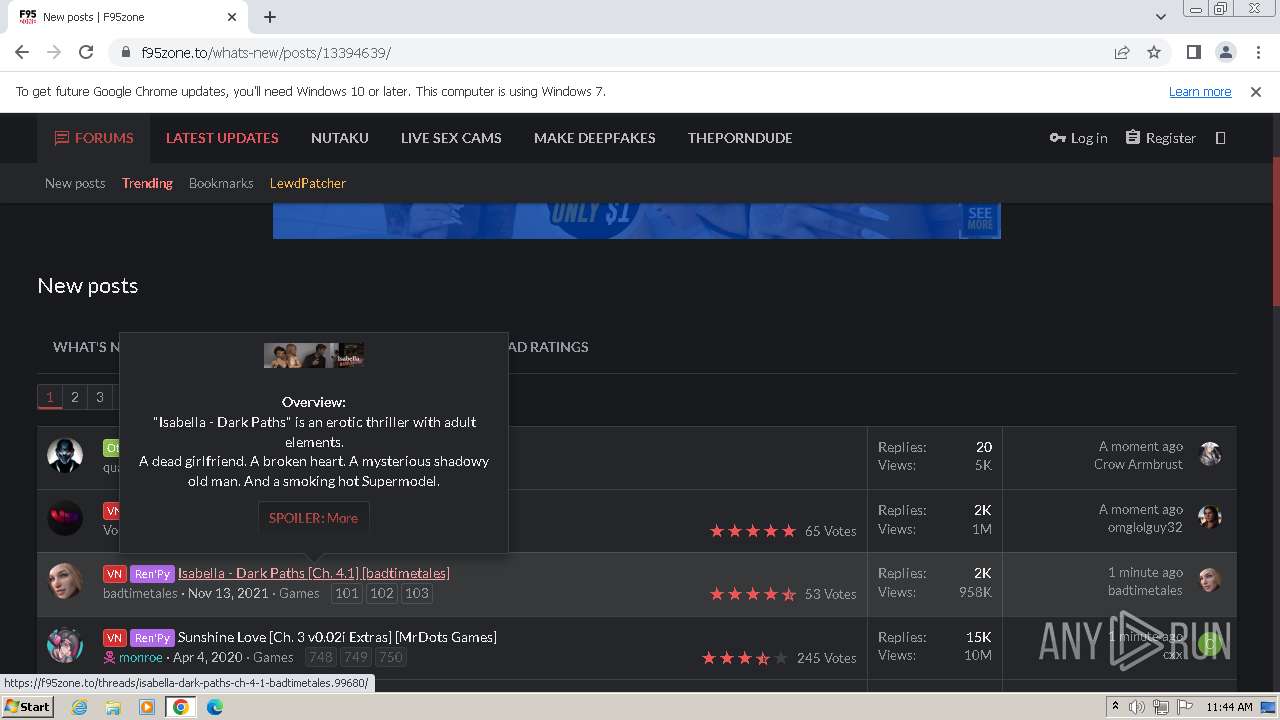Viewport: 1280px width, 720px height.
Task: Close the New posts browser tab
Action: click(232, 17)
